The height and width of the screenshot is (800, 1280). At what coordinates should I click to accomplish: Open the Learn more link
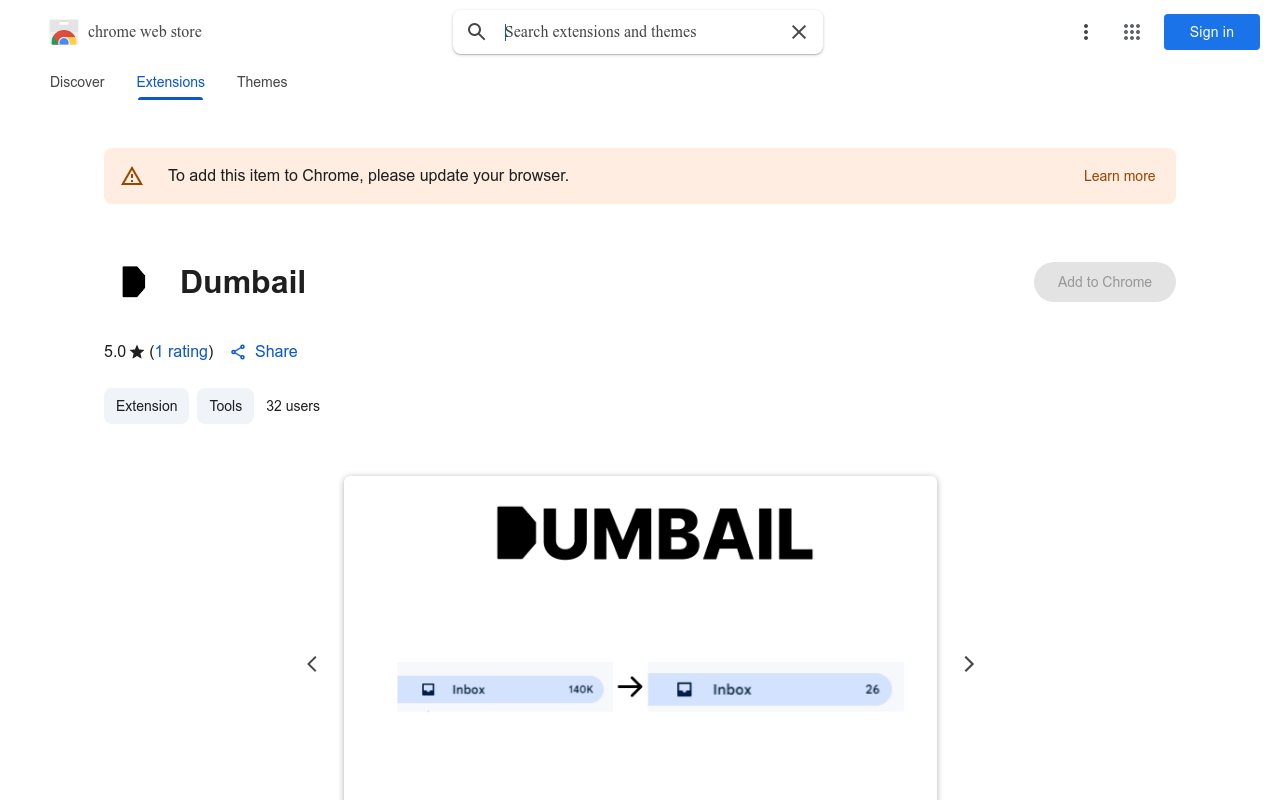click(x=1119, y=176)
